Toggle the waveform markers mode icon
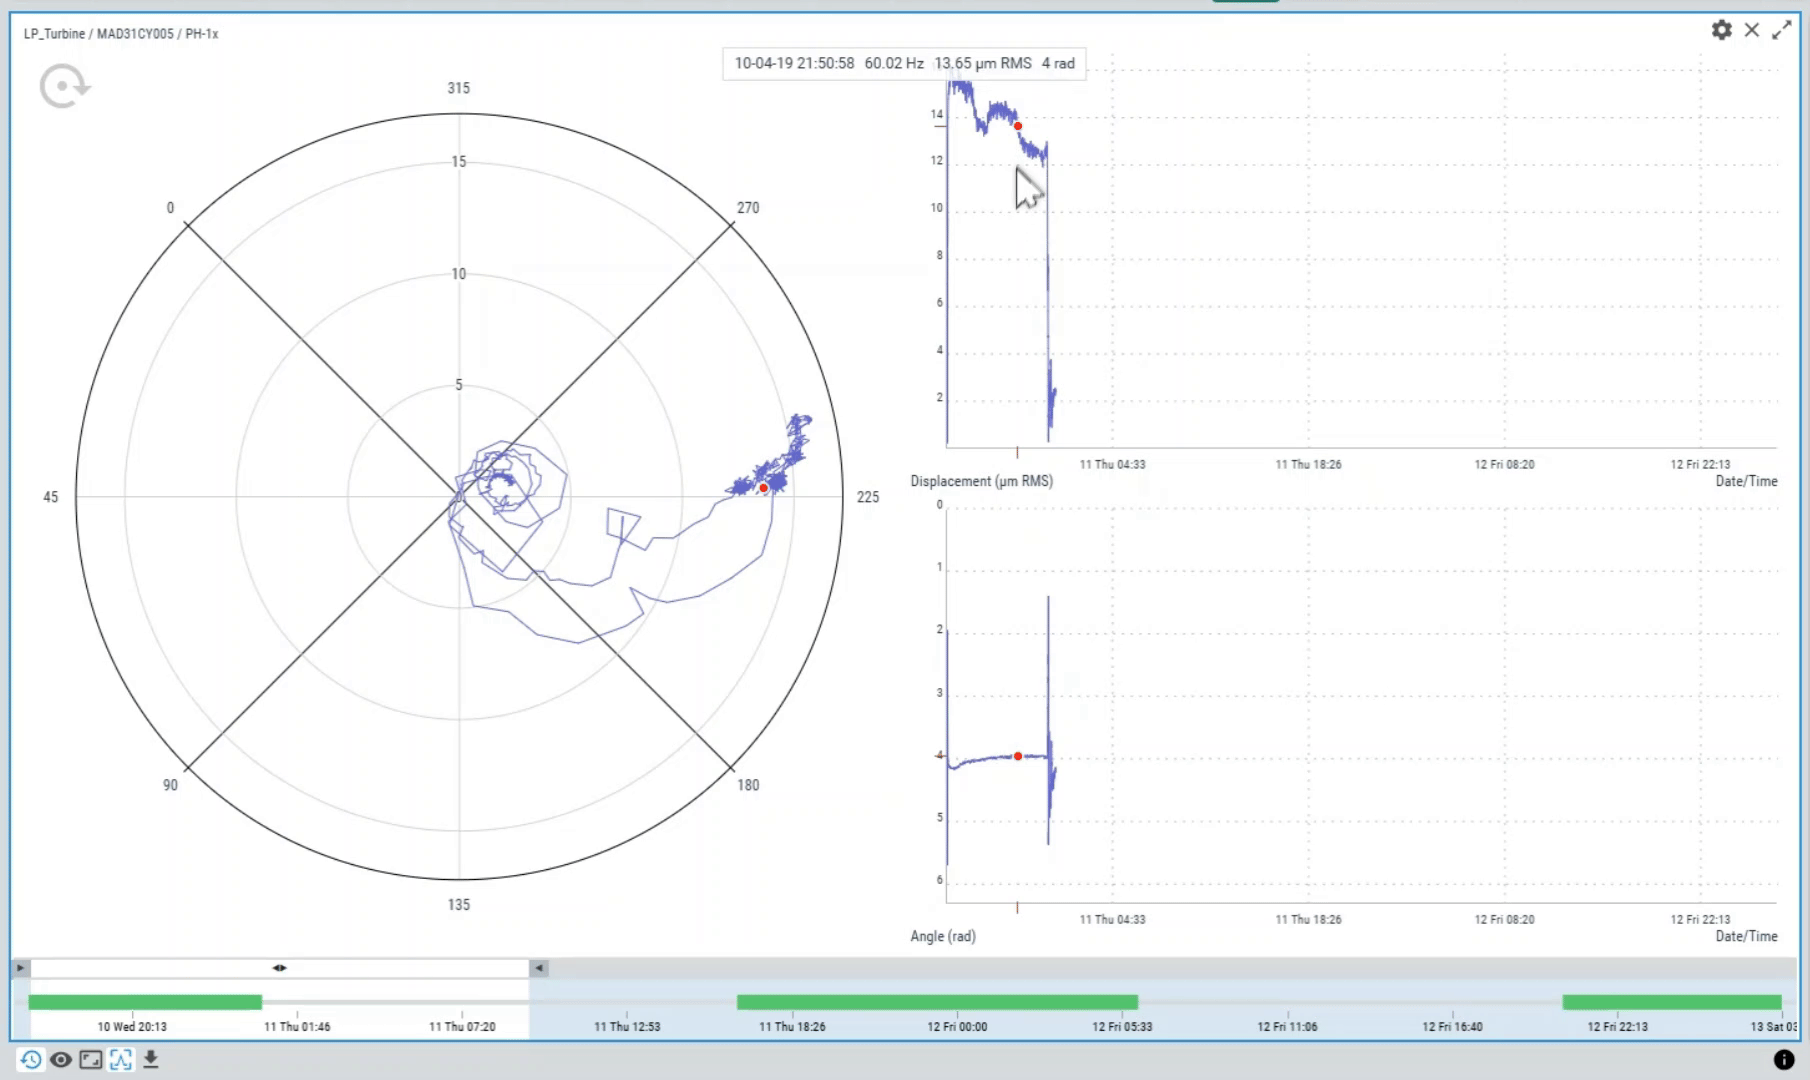The image size is (1810, 1080). pyautogui.click(x=121, y=1058)
